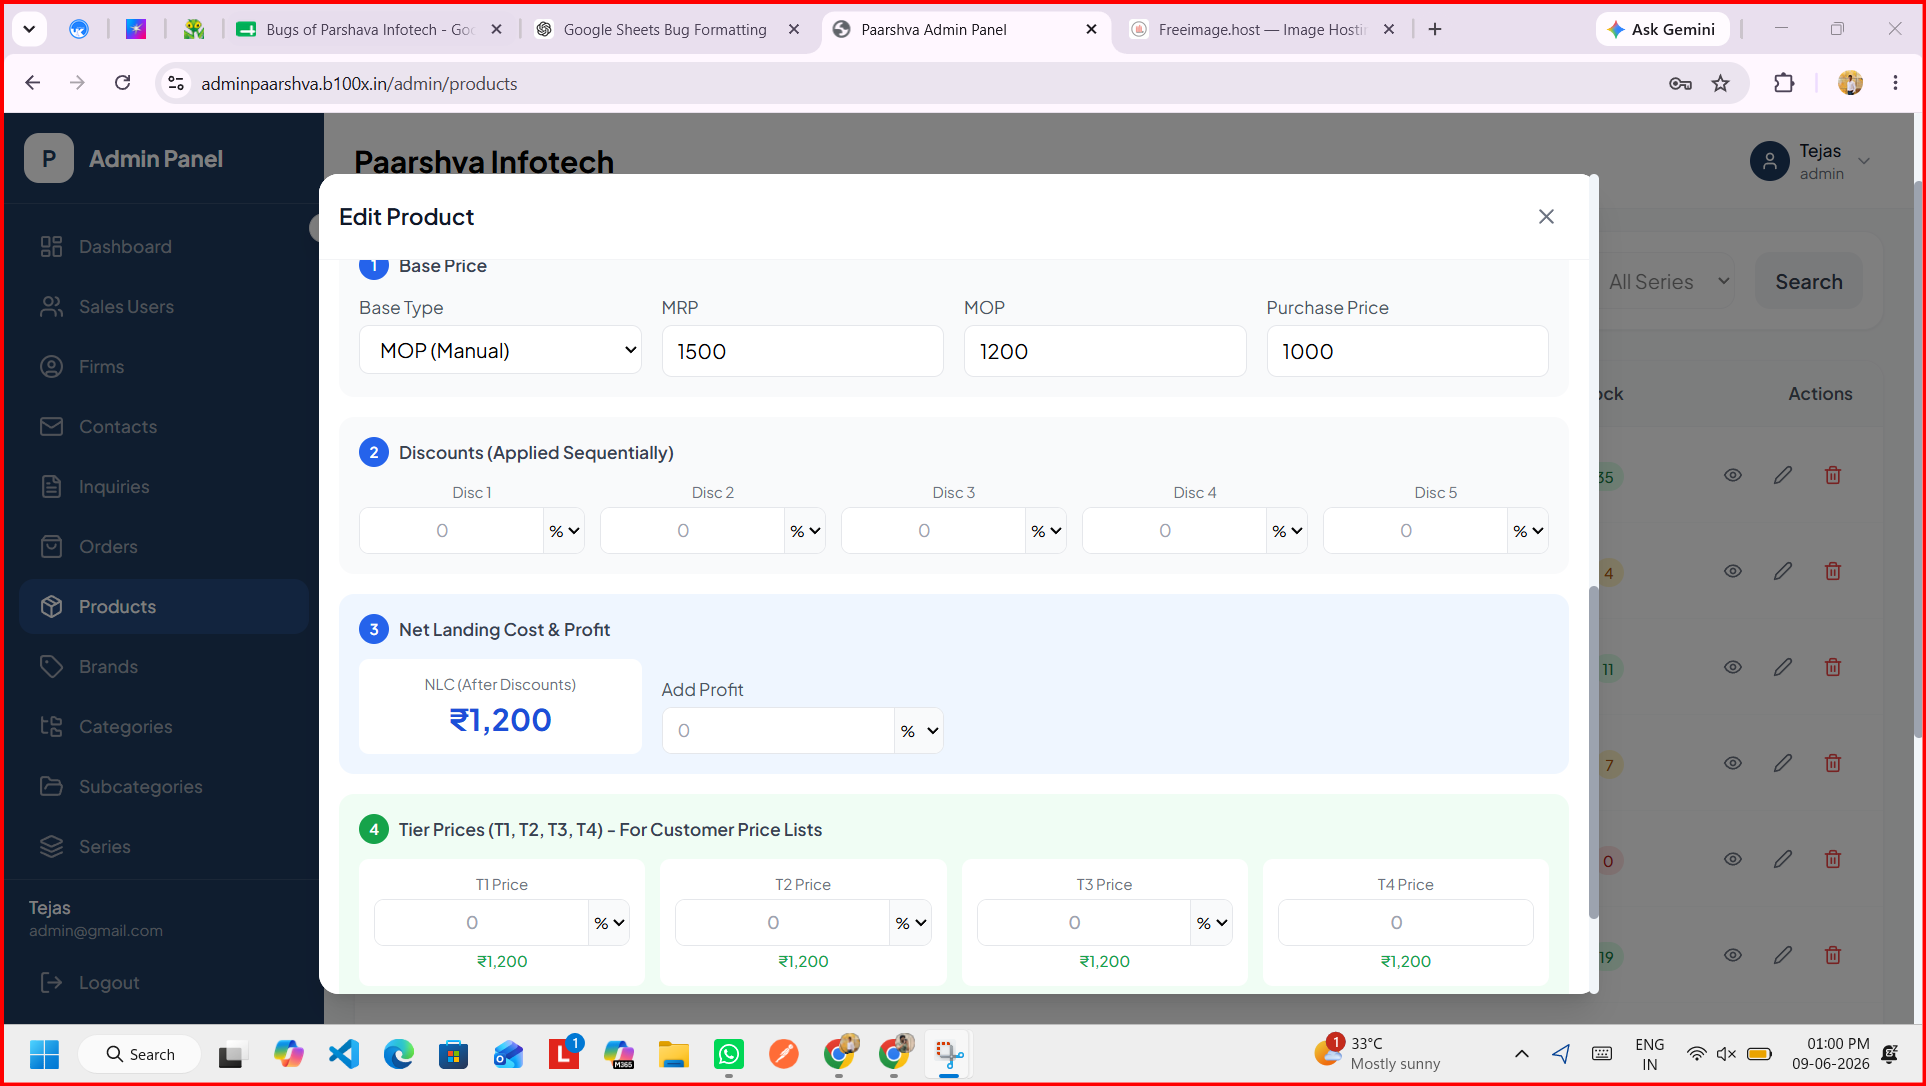Screen dimensions: 1926x1086
Task: Close the Edit Product dialog
Action: [x=1546, y=217]
